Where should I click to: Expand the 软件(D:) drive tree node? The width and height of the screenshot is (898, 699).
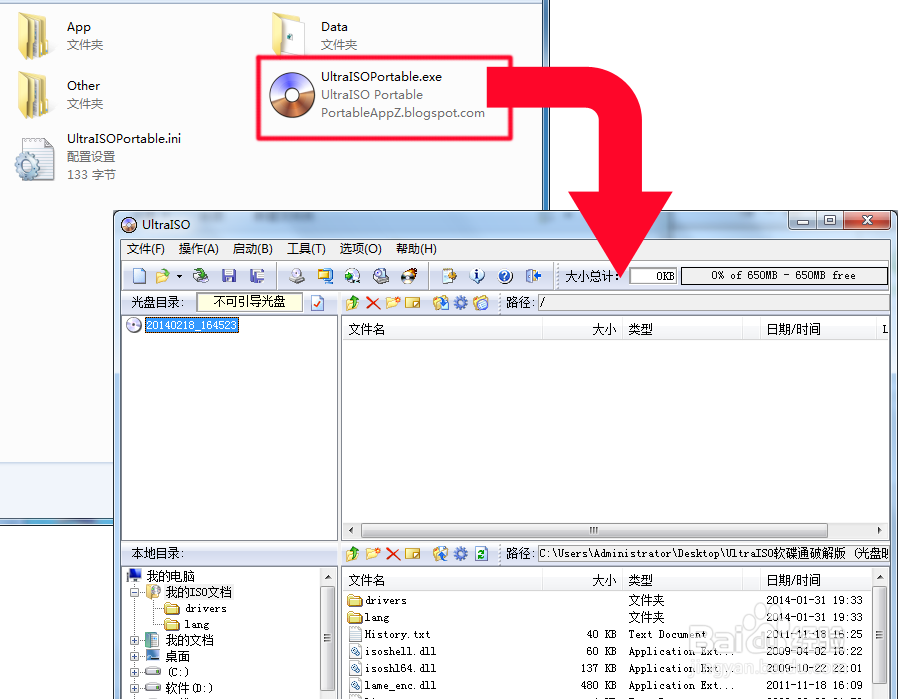coord(134,688)
